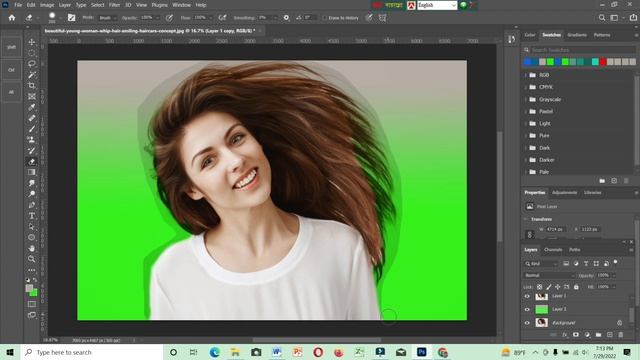Select the Pen tool
The width and height of the screenshot is (640, 360).
[32, 204]
